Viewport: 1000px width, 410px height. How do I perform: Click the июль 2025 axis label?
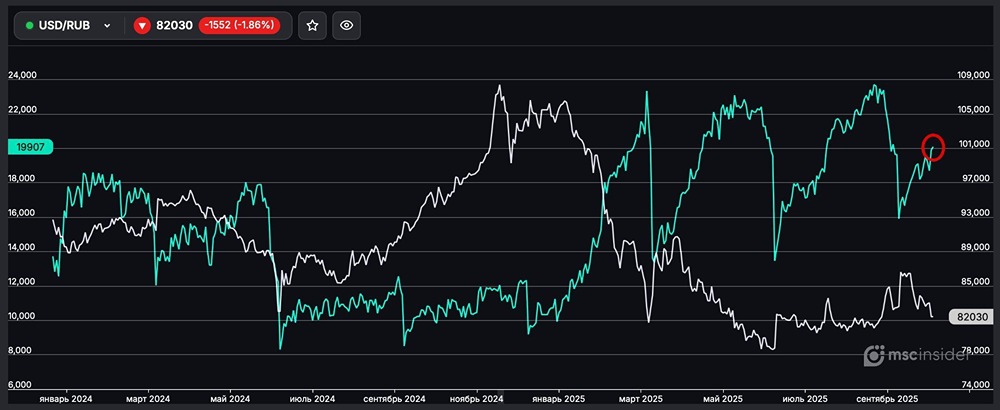coord(805,399)
